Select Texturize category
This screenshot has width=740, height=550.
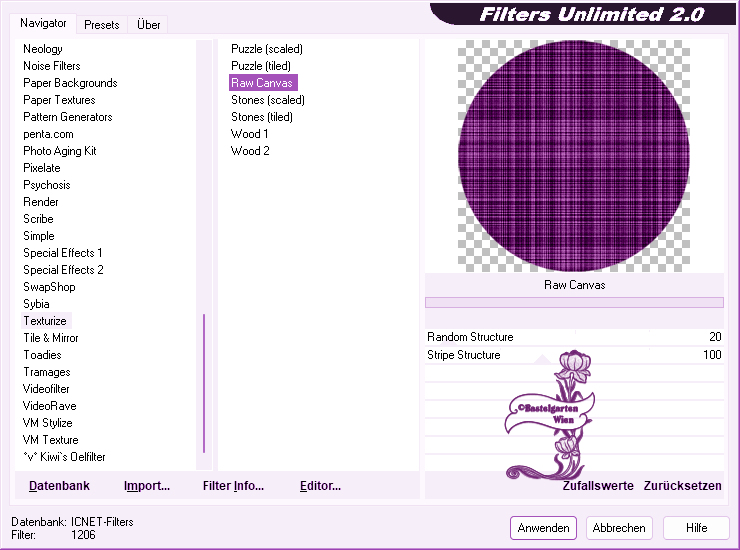pos(45,321)
